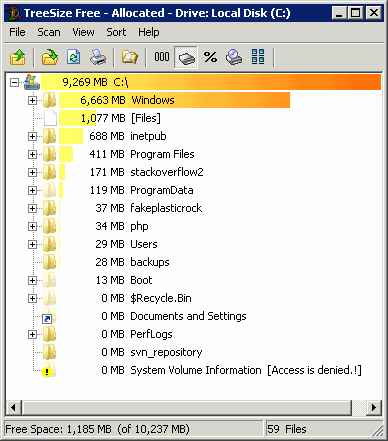Click the select directory to scan icon

[50, 57]
